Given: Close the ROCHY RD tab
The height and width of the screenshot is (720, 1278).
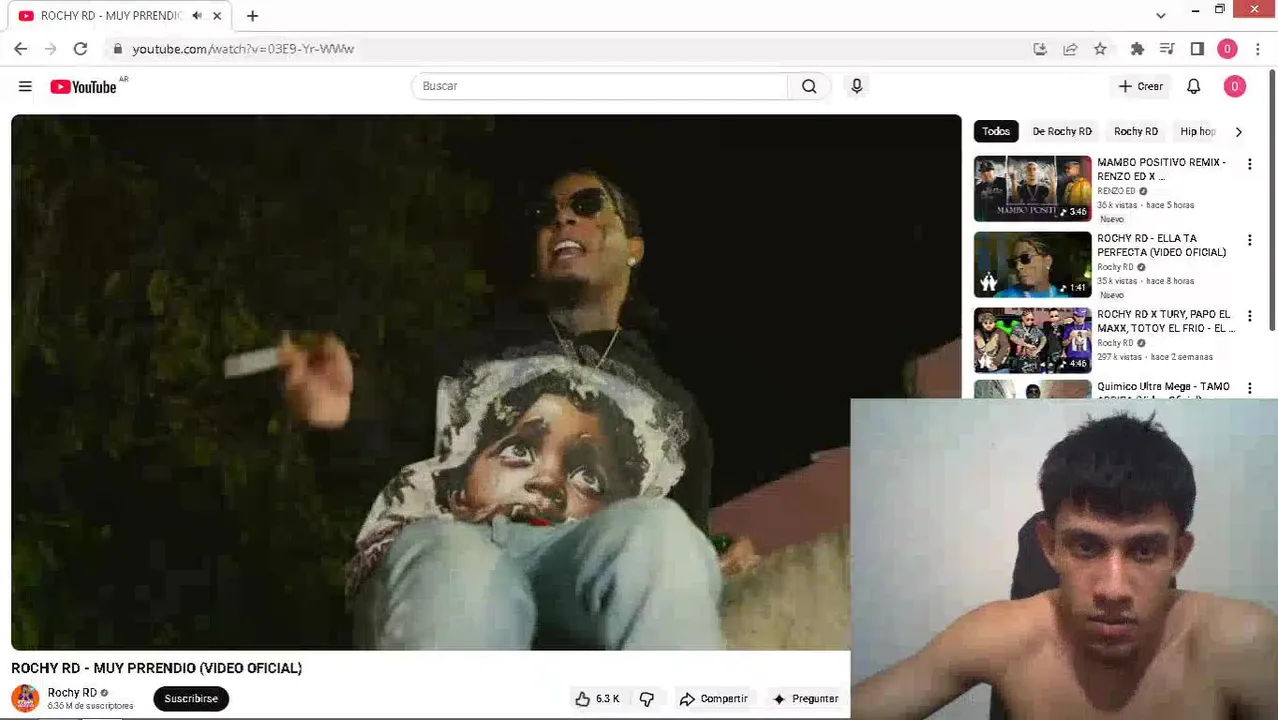Looking at the screenshot, I should 217,16.
